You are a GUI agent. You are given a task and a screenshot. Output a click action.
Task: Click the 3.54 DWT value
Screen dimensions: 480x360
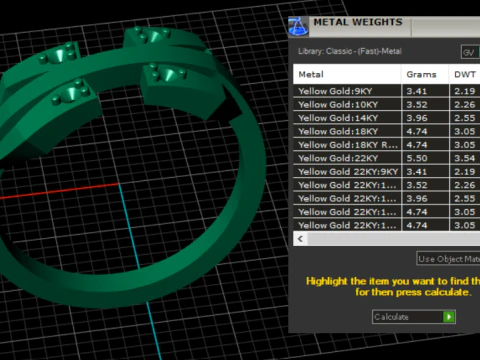tap(465, 158)
